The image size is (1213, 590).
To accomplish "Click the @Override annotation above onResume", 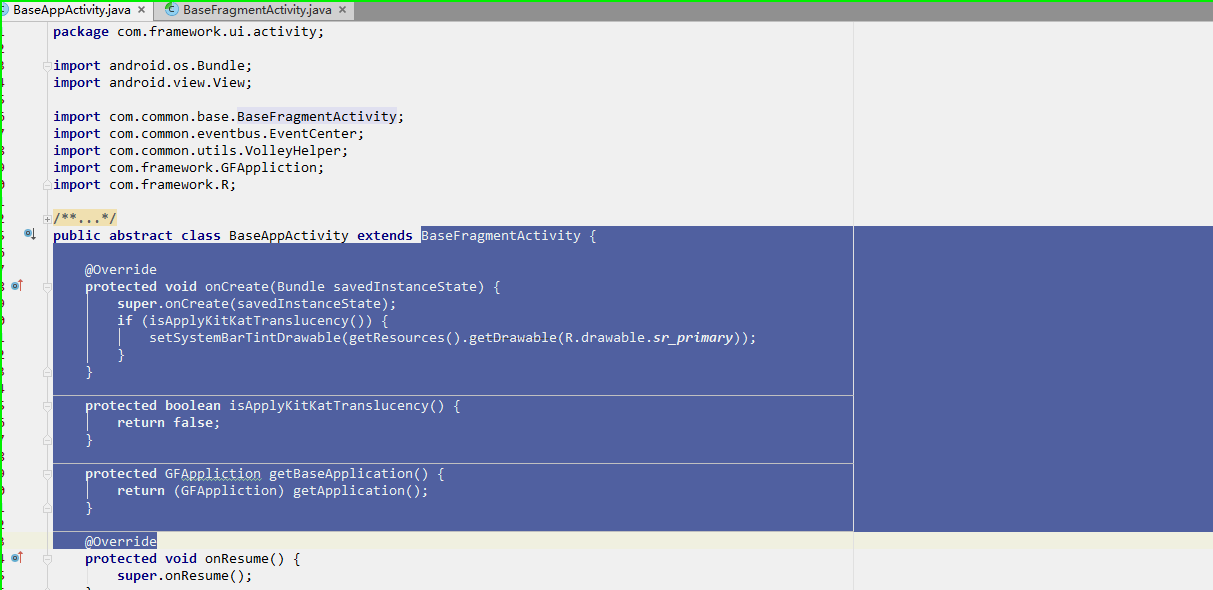I will (x=121, y=541).
